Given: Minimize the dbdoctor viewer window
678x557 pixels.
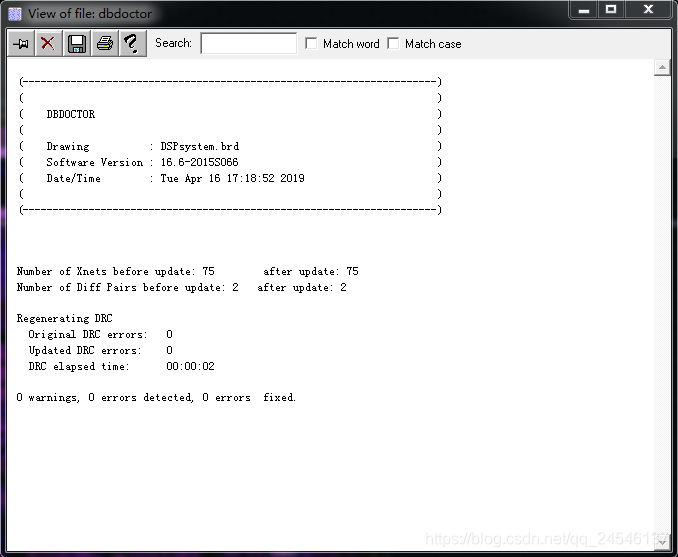Looking at the screenshot, I should click(x=583, y=10).
